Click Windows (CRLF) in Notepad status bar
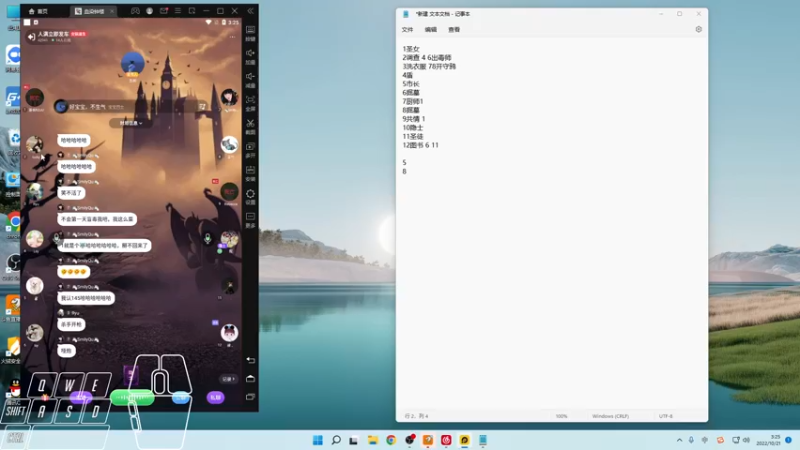800x450 pixels. pos(610,416)
